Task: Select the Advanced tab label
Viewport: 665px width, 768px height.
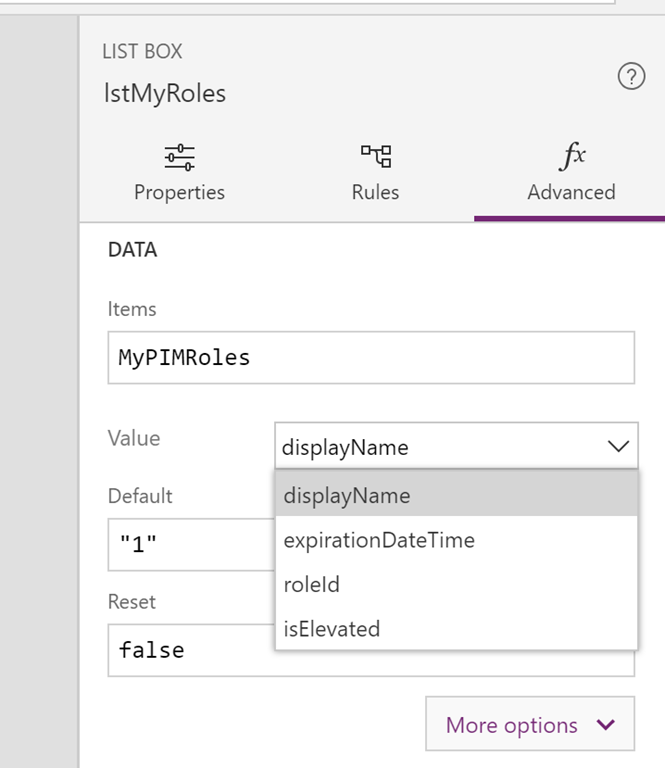Action: tap(571, 192)
